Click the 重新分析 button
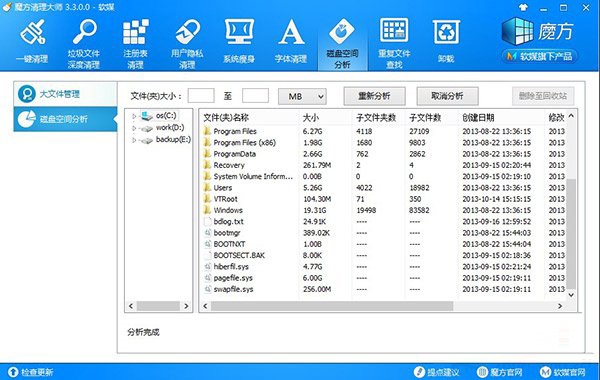Viewport: 600px width, 380px height. pyautogui.click(x=374, y=96)
